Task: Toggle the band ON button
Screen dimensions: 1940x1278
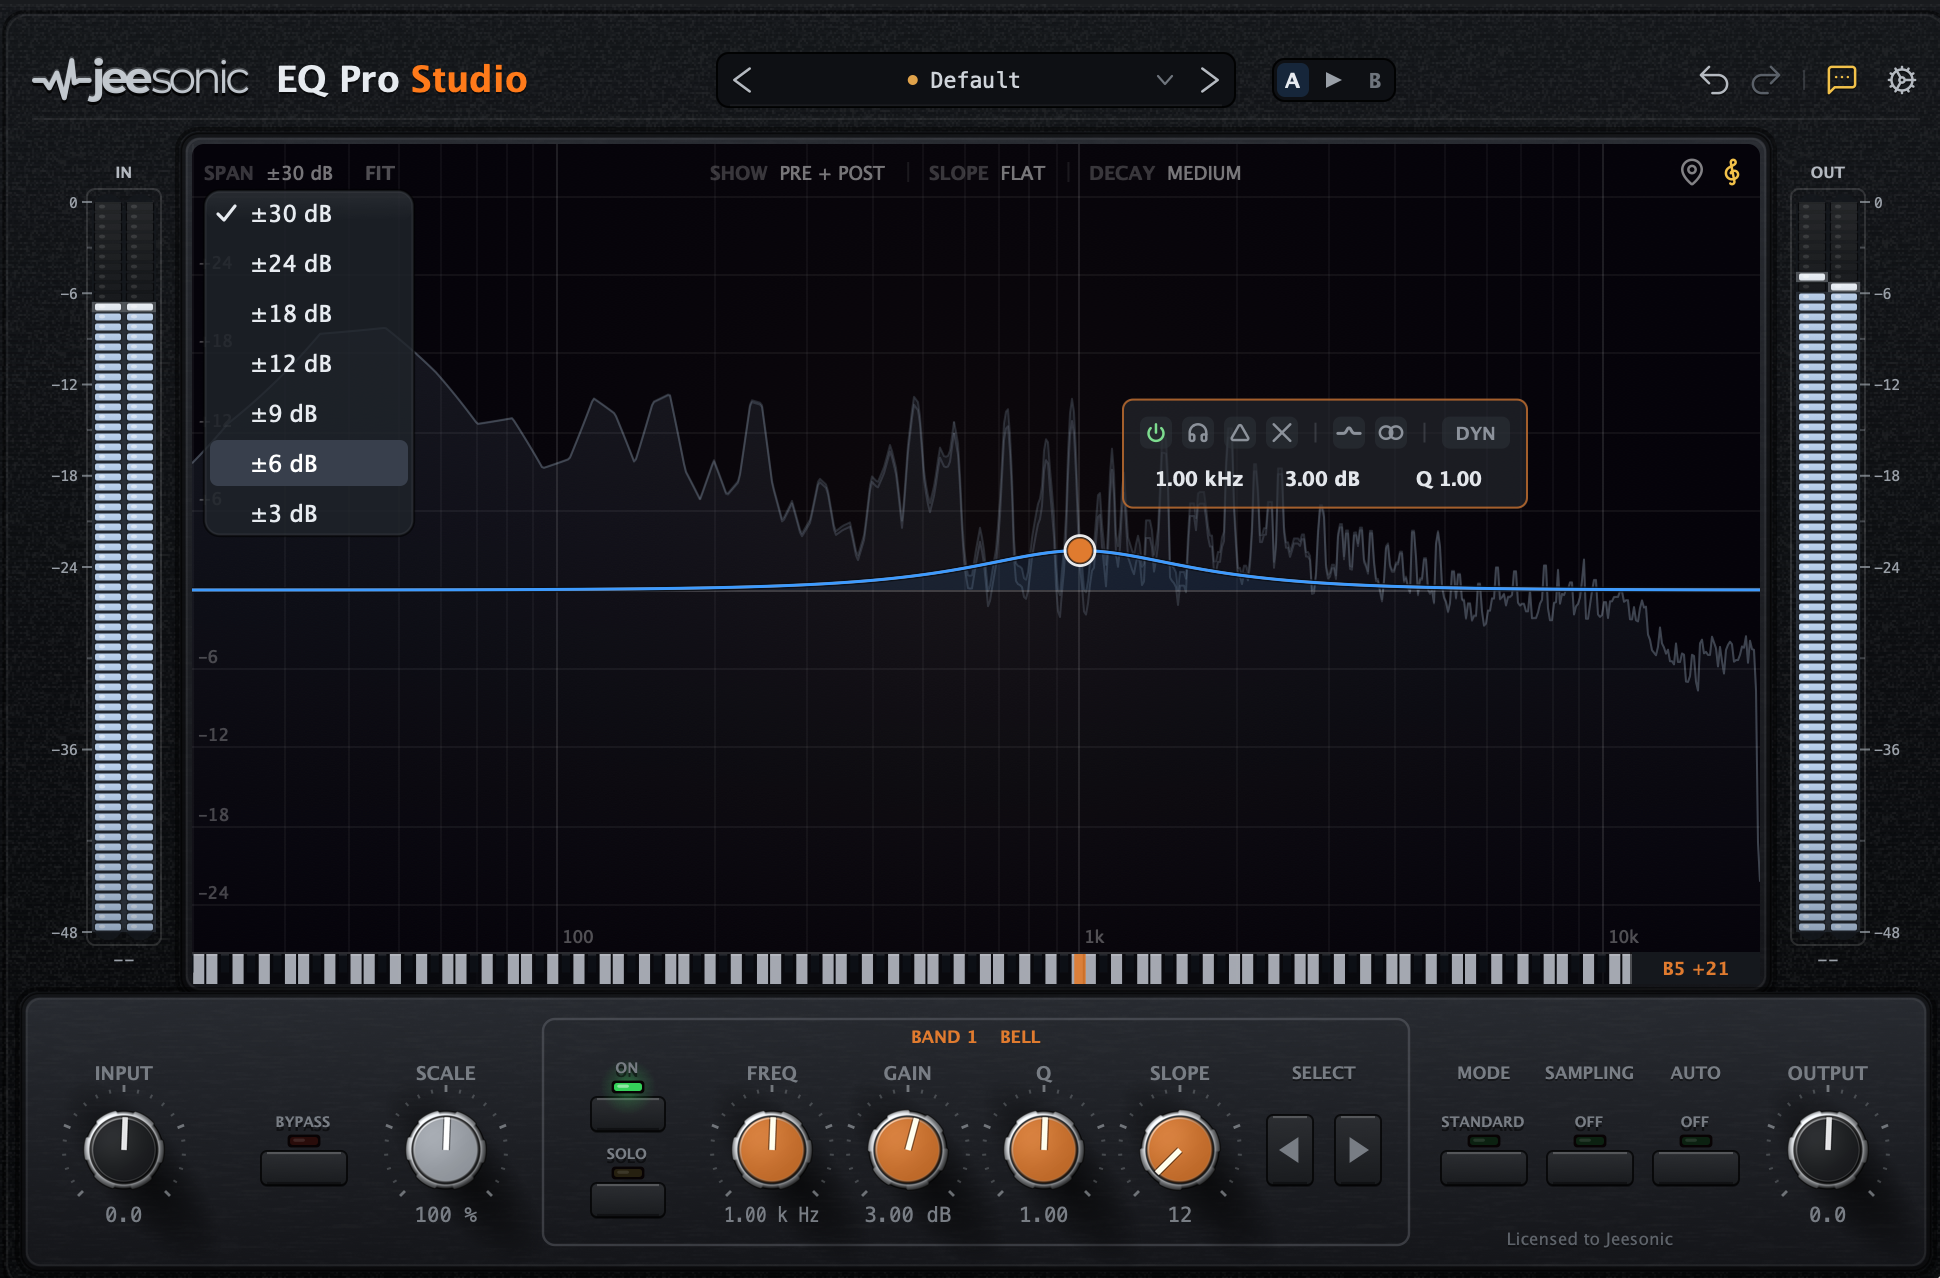Action: click(627, 1113)
